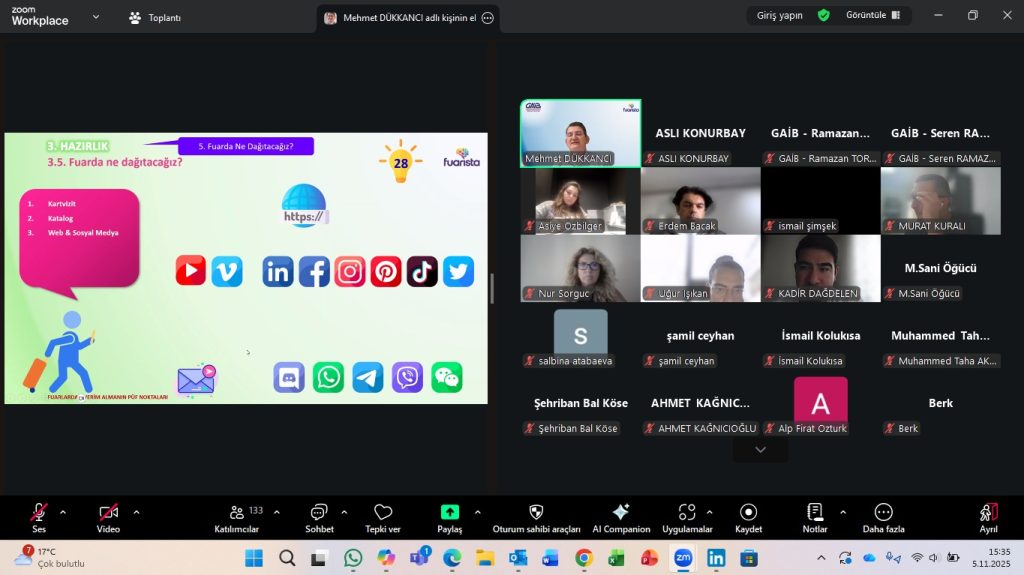Turn on camera with Video button

point(108,513)
